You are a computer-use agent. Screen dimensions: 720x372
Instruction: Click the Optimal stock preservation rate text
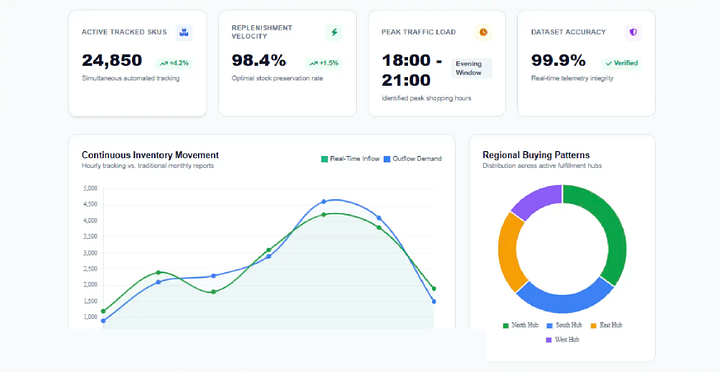pyautogui.click(x=277, y=79)
